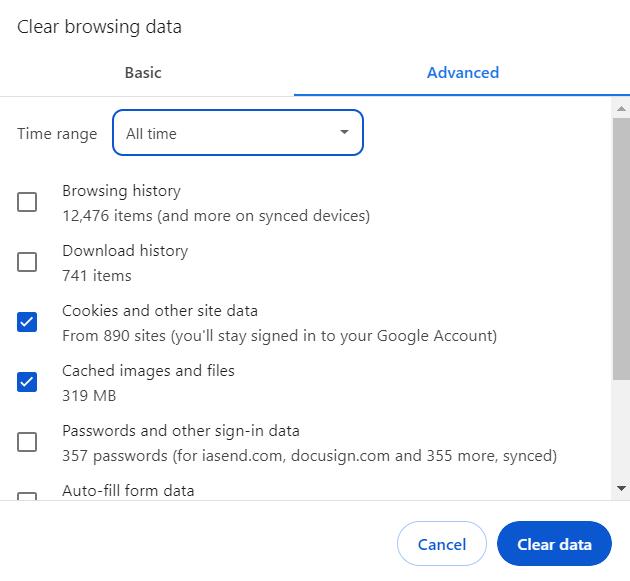Screen dimensions: 630x581
Task: Click the 'Cookies and other site data' label
Action: pyautogui.click(x=160, y=311)
